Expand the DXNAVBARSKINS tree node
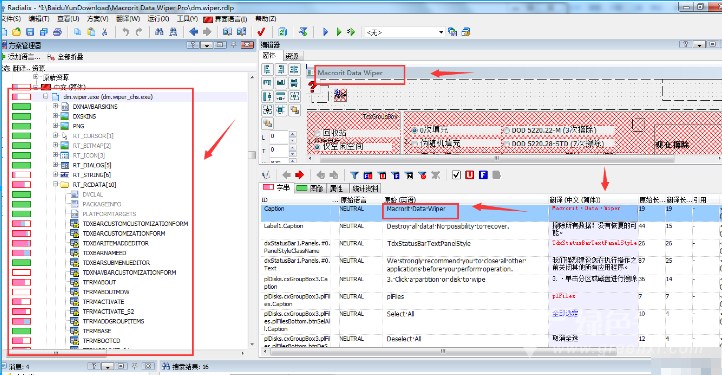Viewport: 722px width, 375px height. pyautogui.click(x=55, y=106)
